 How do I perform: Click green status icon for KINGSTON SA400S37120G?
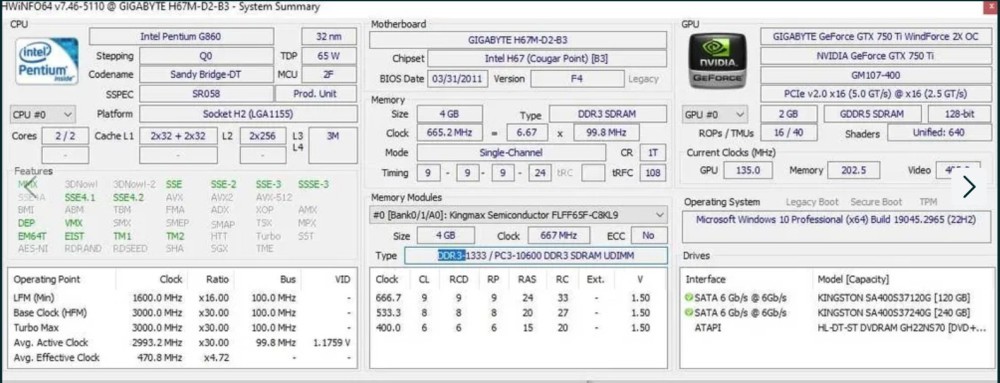[x=688, y=298]
